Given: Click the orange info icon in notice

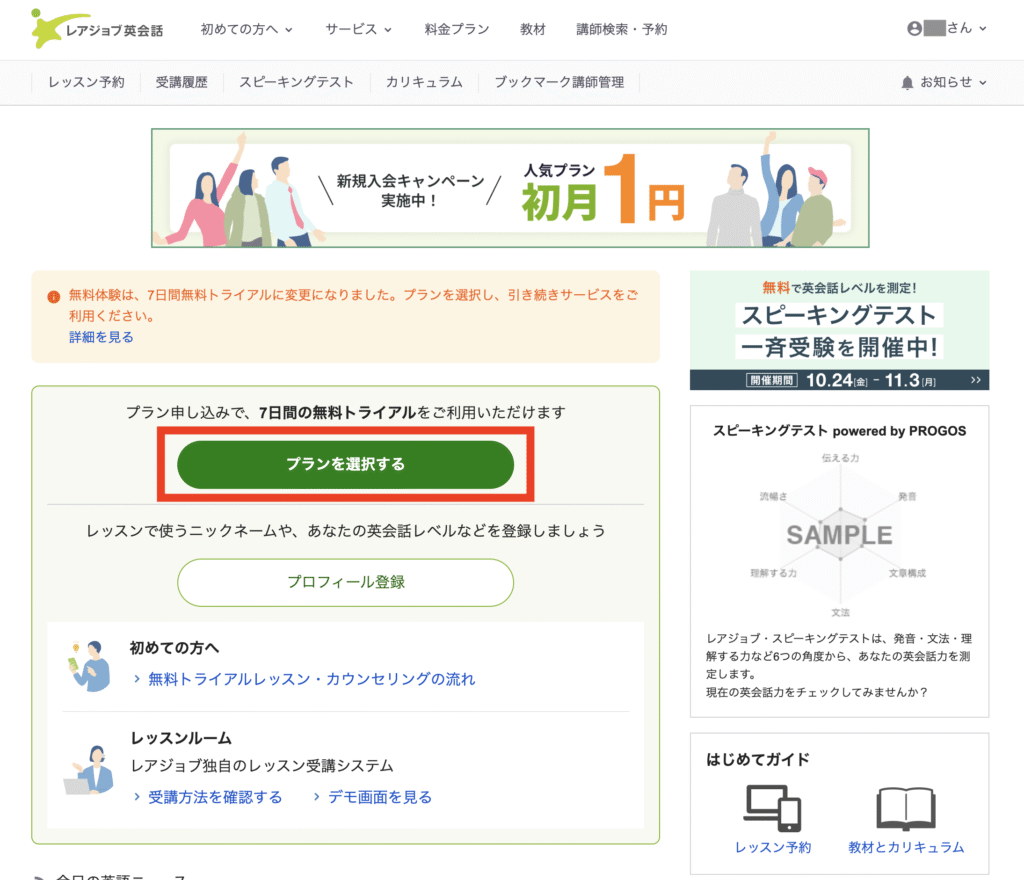Looking at the screenshot, I should tap(53, 297).
